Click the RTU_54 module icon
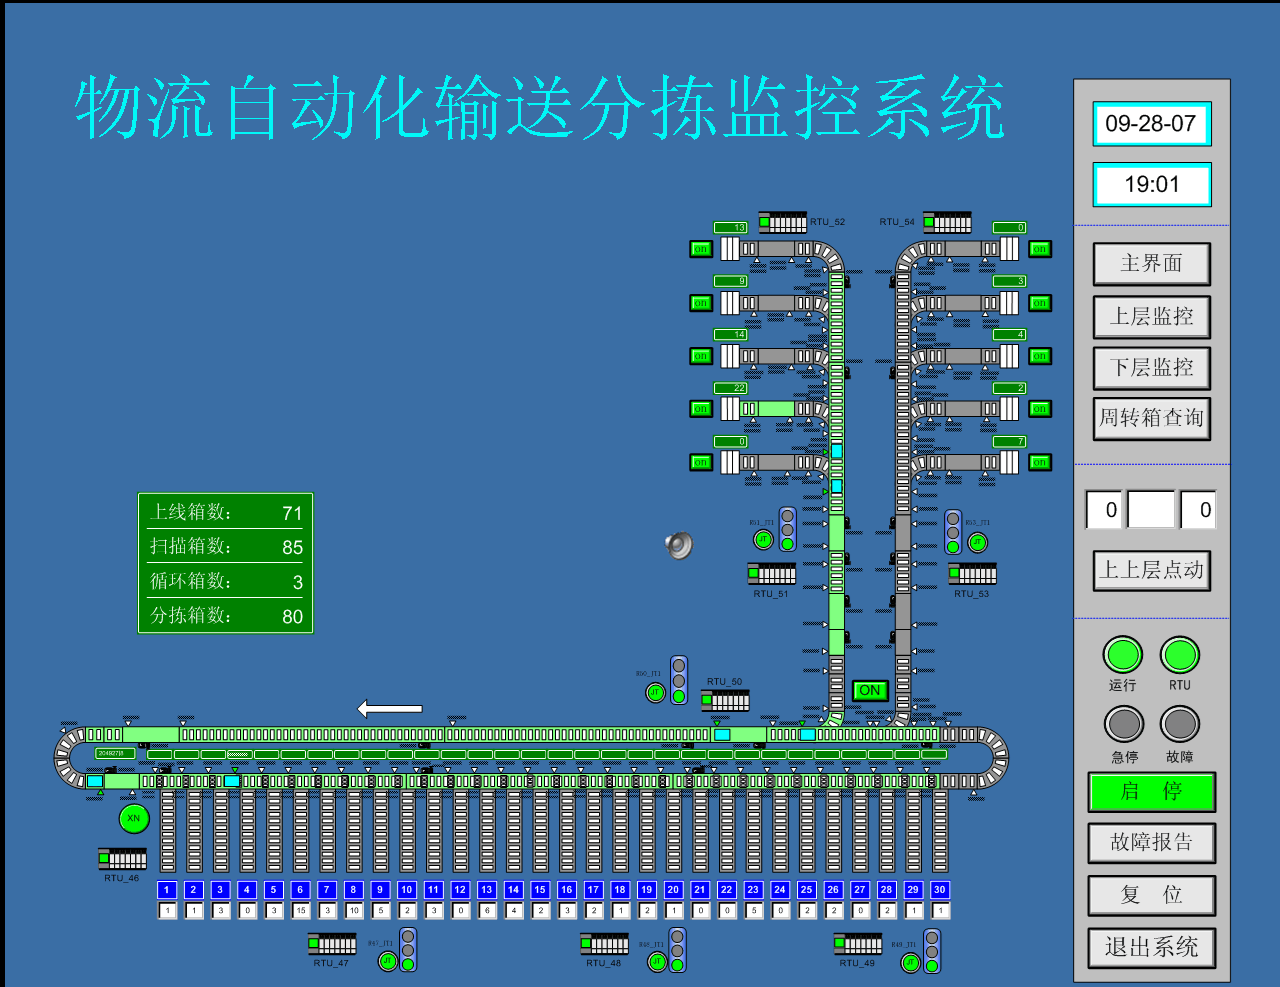The width and height of the screenshot is (1280, 987). pyautogui.click(x=946, y=222)
